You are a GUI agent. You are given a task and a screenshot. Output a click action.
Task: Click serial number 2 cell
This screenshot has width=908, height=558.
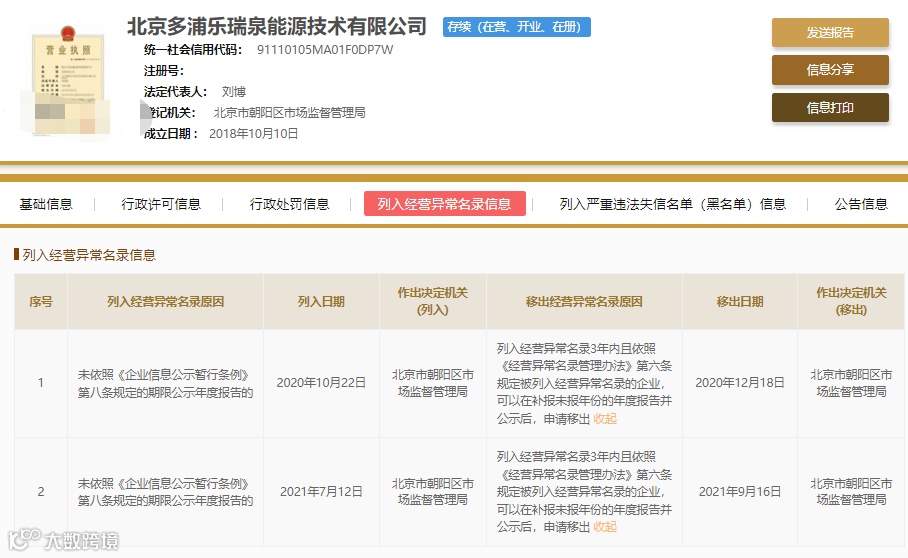click(x=41, y=491)
